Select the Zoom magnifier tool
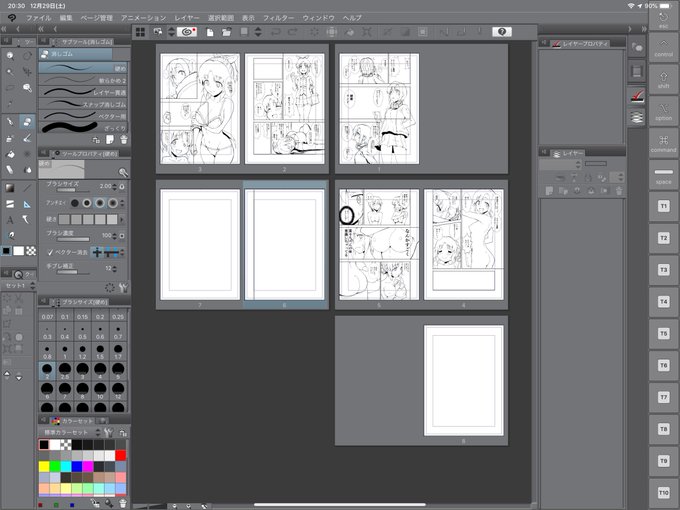 [x=10, y=56]
